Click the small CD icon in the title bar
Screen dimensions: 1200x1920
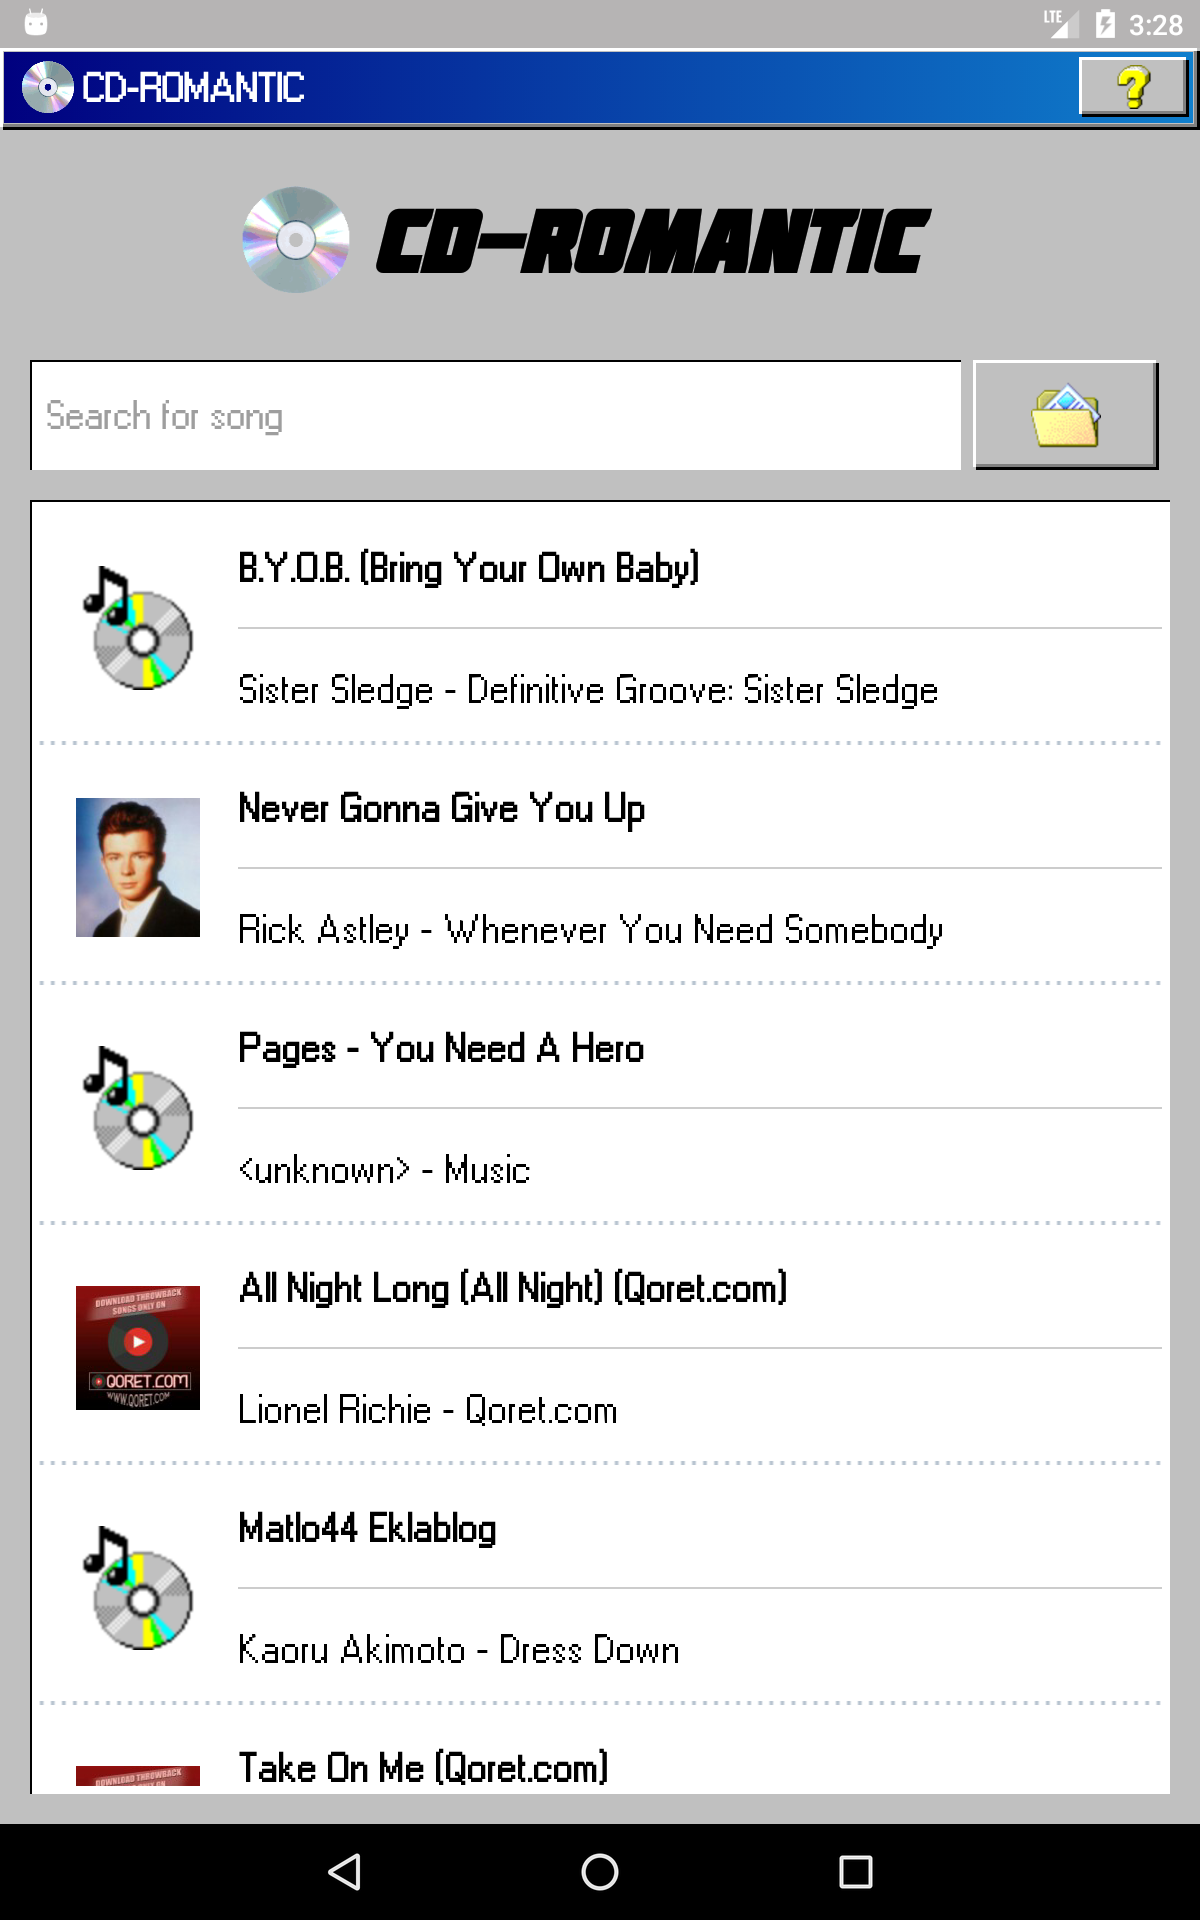pos(47,88)
